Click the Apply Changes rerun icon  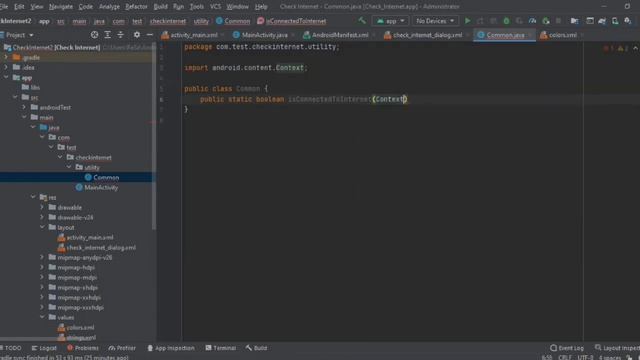(x=480, y=20)
